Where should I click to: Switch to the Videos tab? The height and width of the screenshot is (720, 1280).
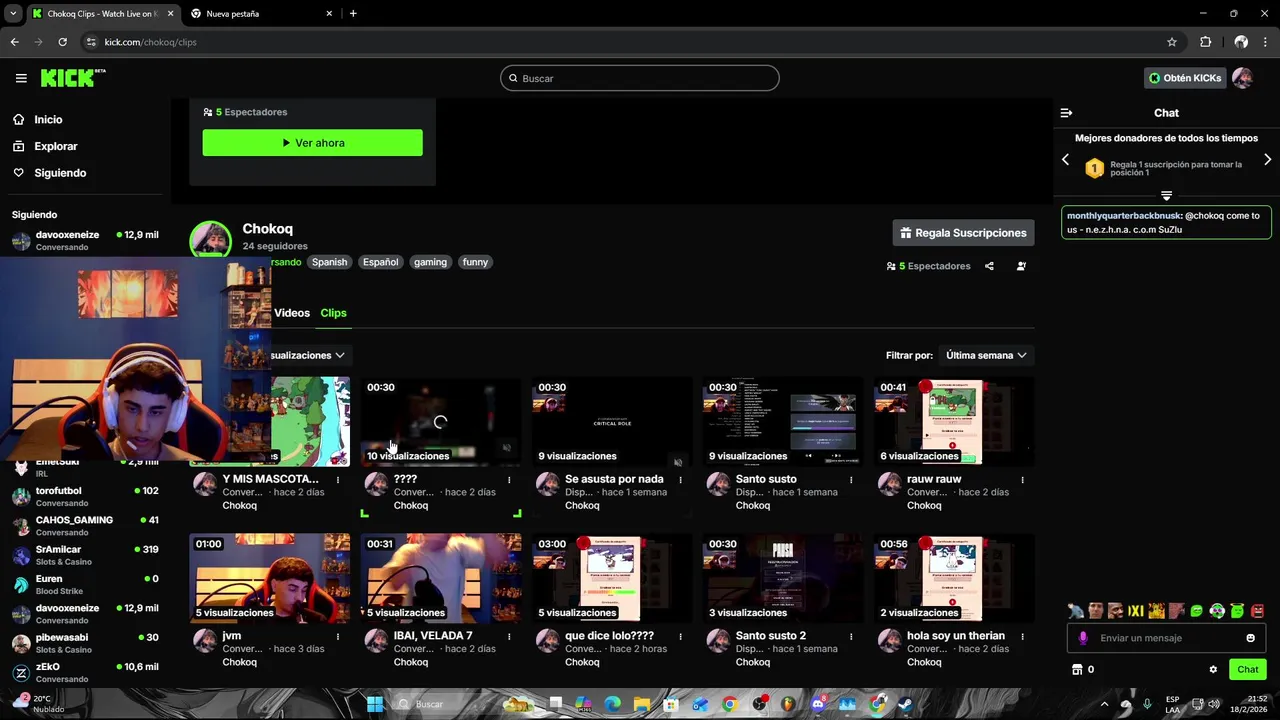pyautogui.click(x=292, y=313)
